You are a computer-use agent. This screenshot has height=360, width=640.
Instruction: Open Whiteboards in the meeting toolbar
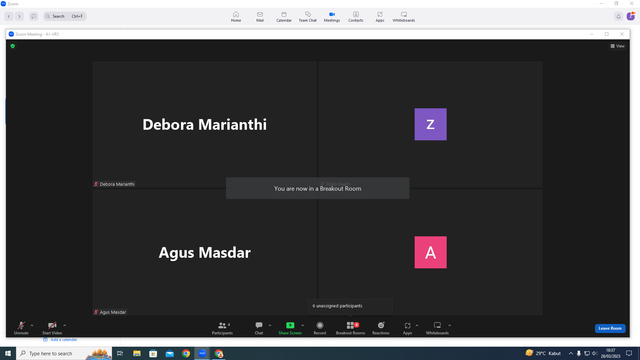pos(437,328)
